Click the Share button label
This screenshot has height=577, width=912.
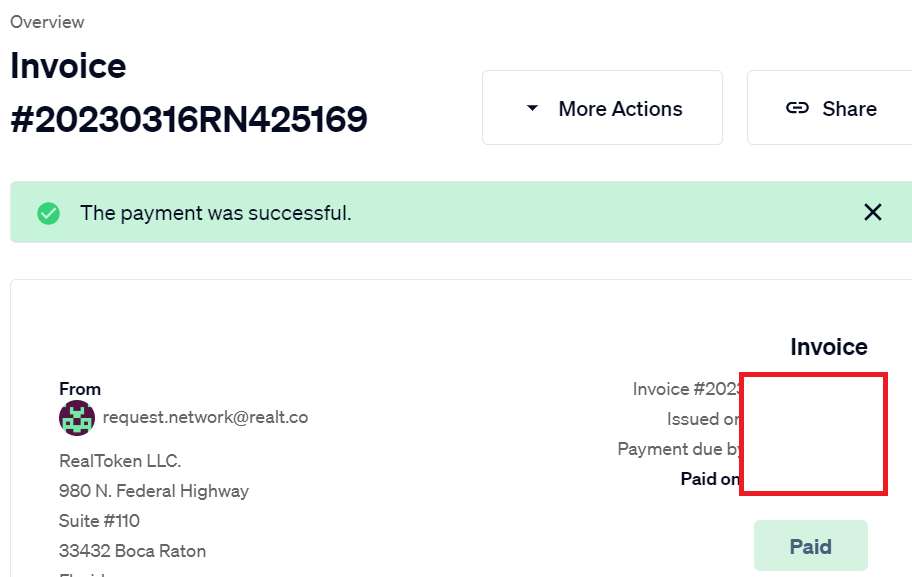click(x=849, y=109)
